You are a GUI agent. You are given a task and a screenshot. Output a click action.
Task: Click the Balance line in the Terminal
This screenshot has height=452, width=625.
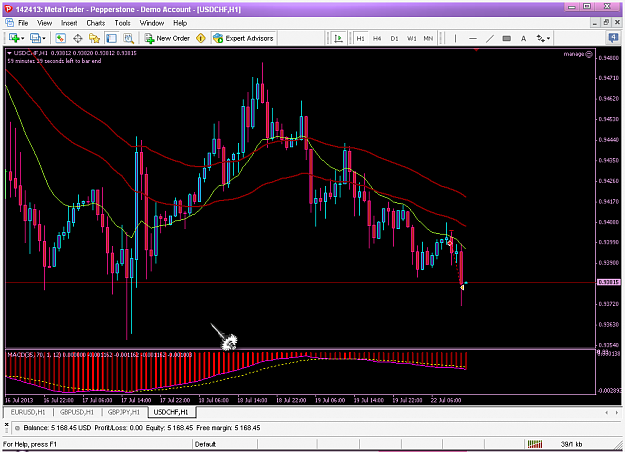(142, 428)
